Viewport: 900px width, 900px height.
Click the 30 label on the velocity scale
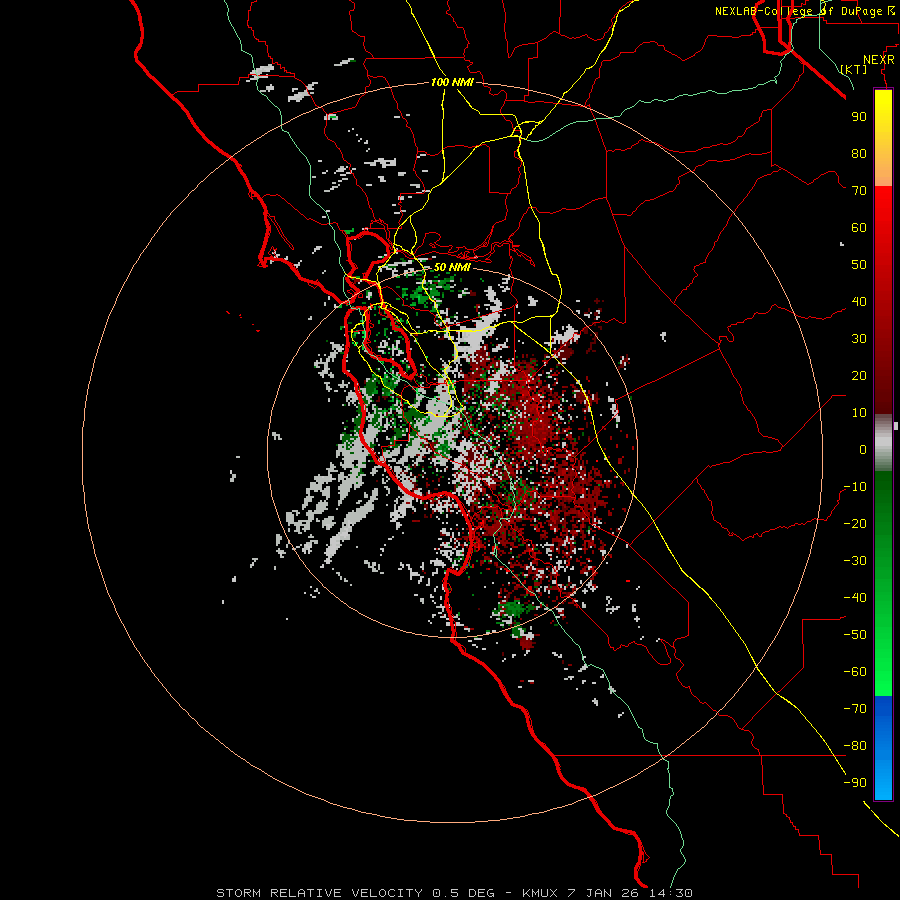[x=859, y=339]
